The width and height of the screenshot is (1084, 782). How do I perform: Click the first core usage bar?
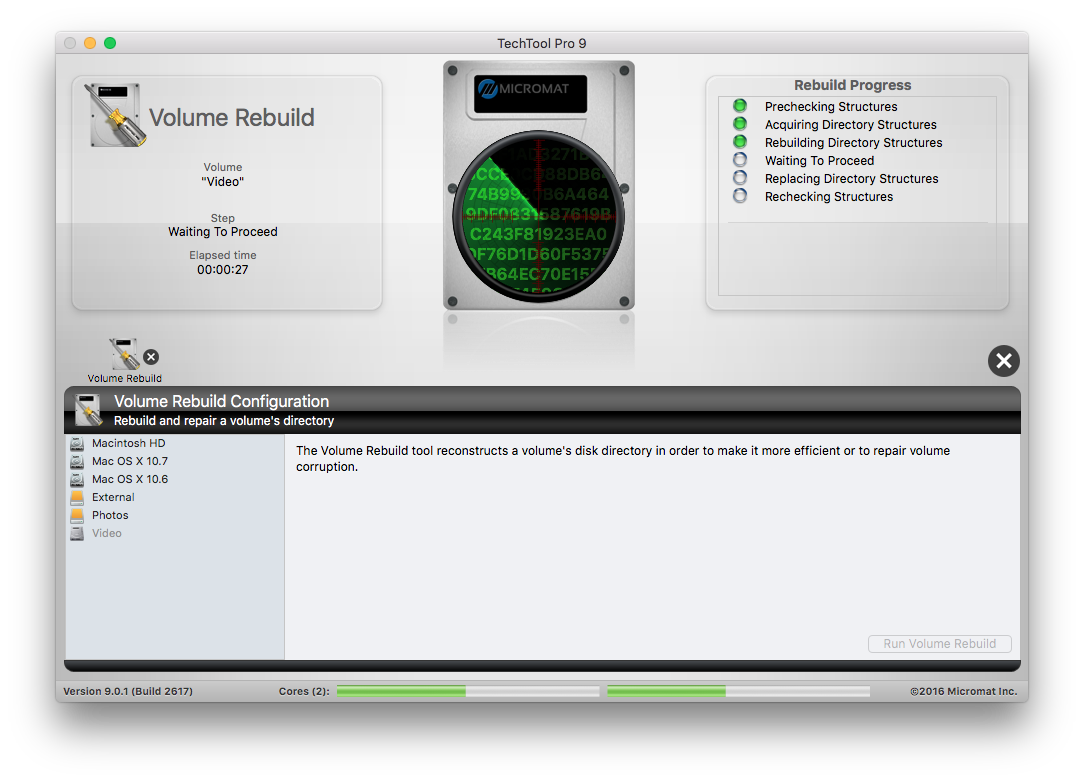tap(468, 691)
